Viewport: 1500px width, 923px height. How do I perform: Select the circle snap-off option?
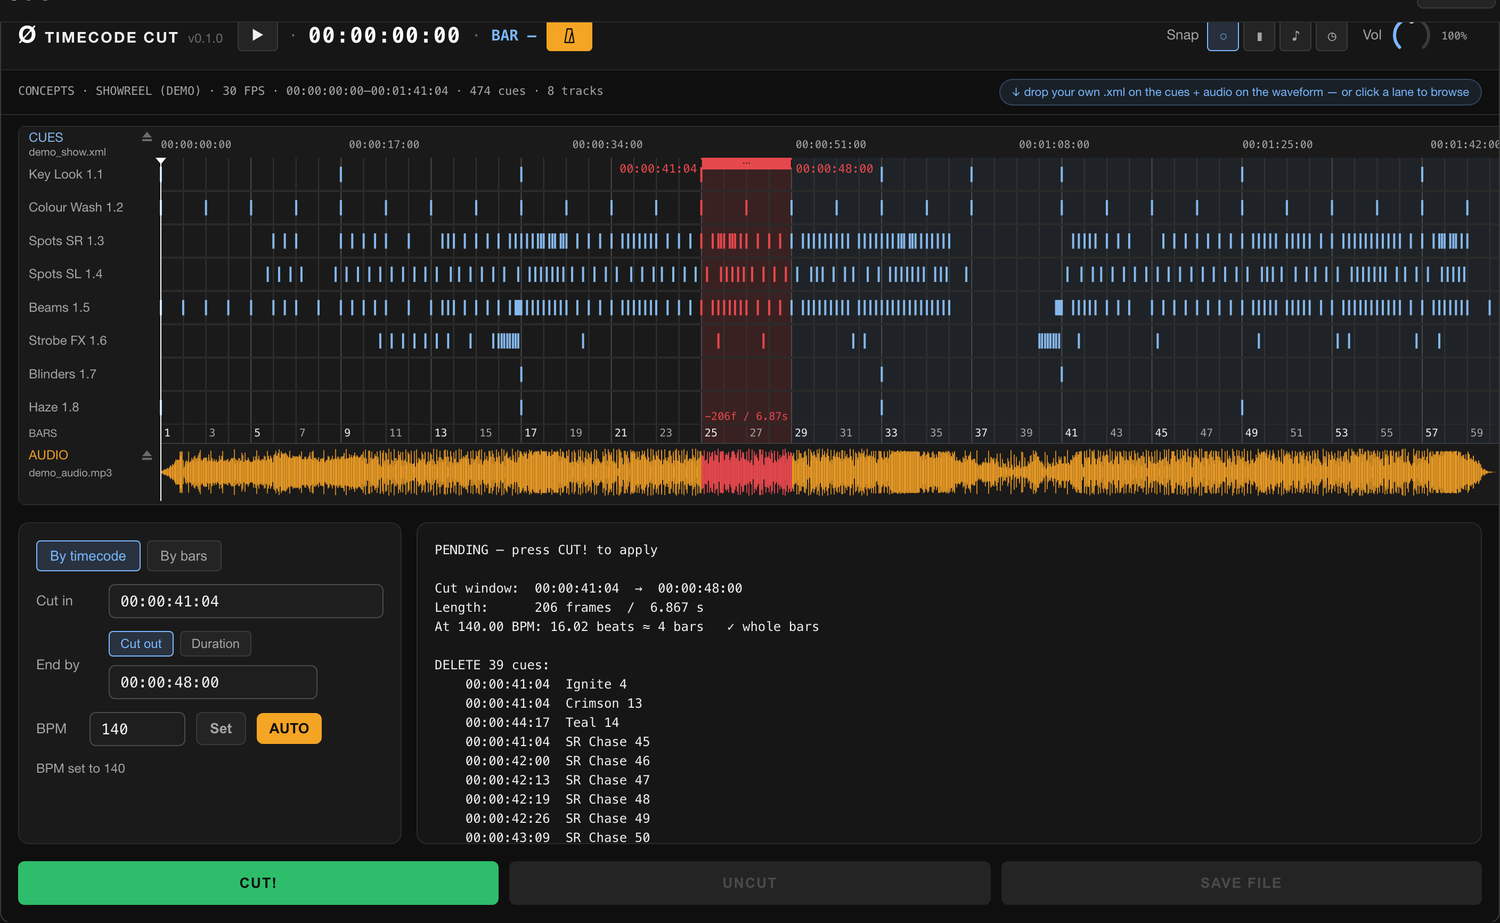[1223, 36]
